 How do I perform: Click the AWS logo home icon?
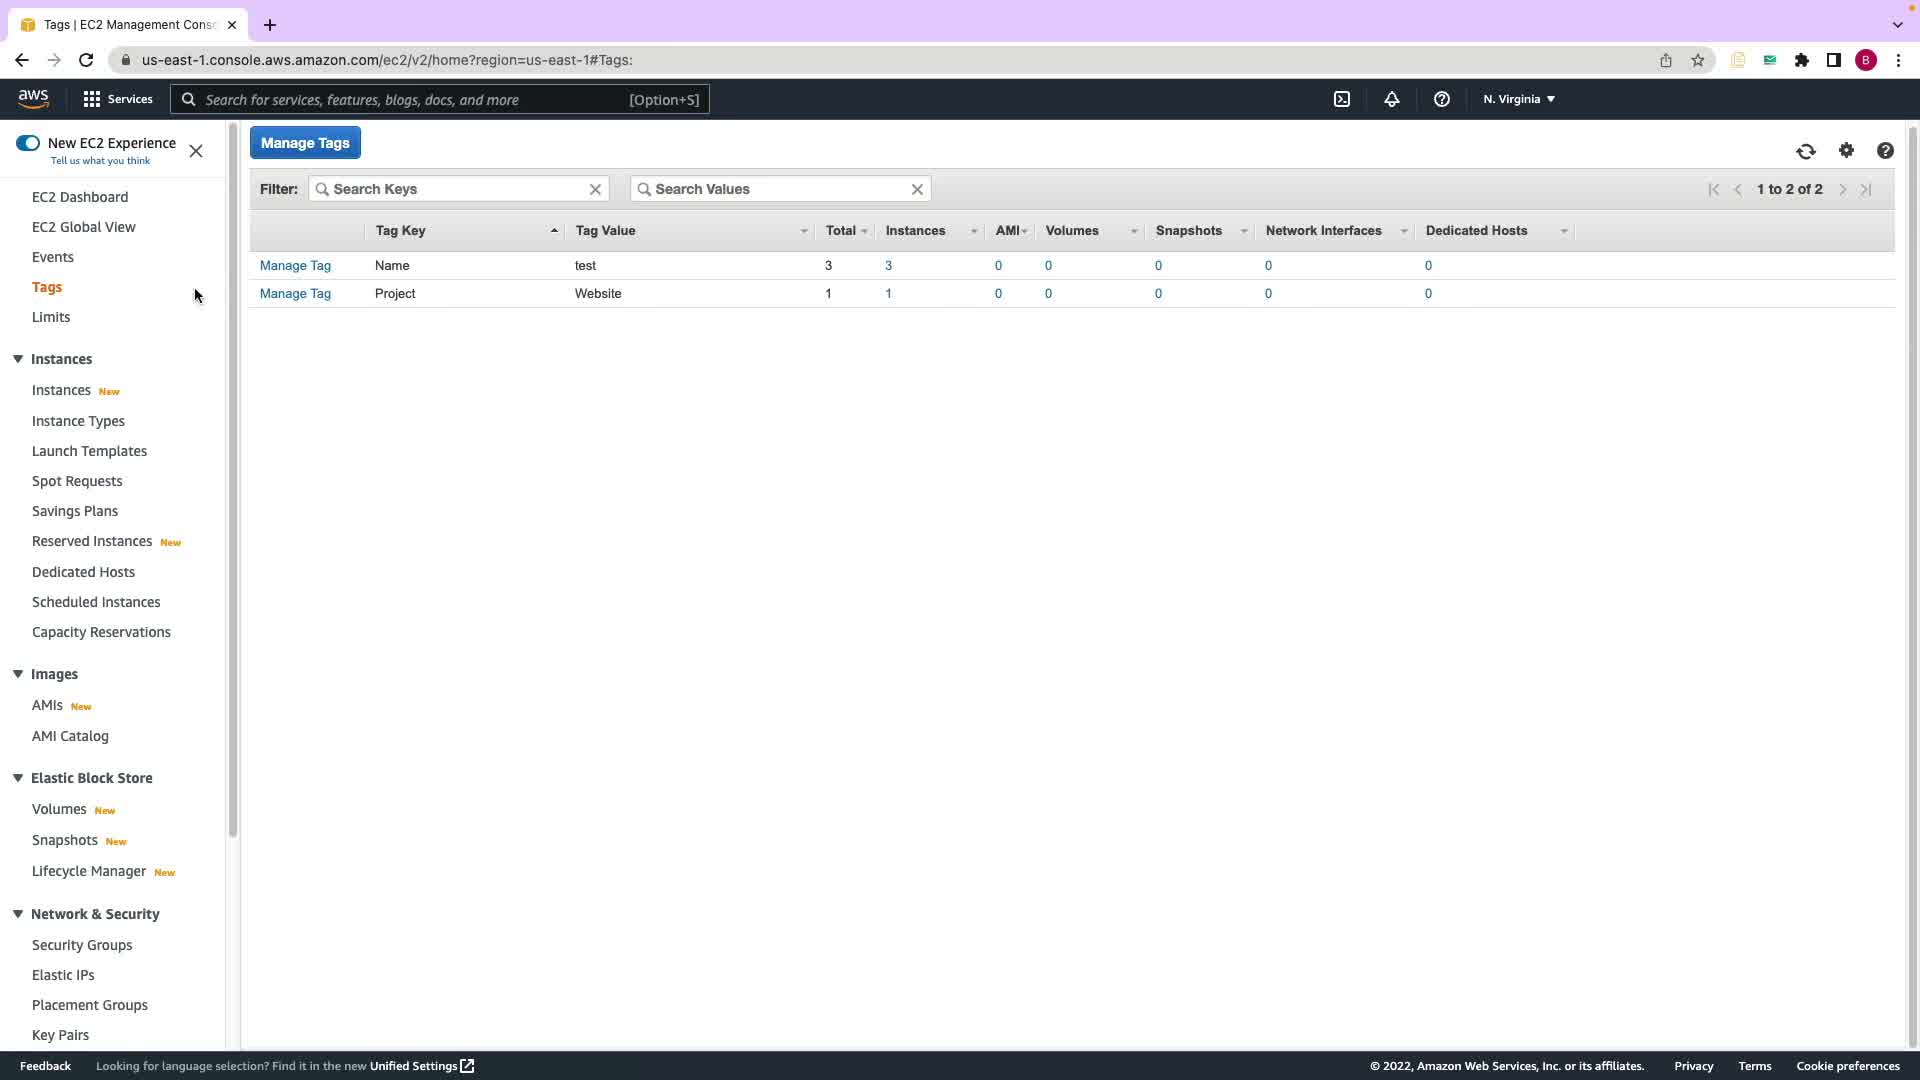click(x=33, y=99)
